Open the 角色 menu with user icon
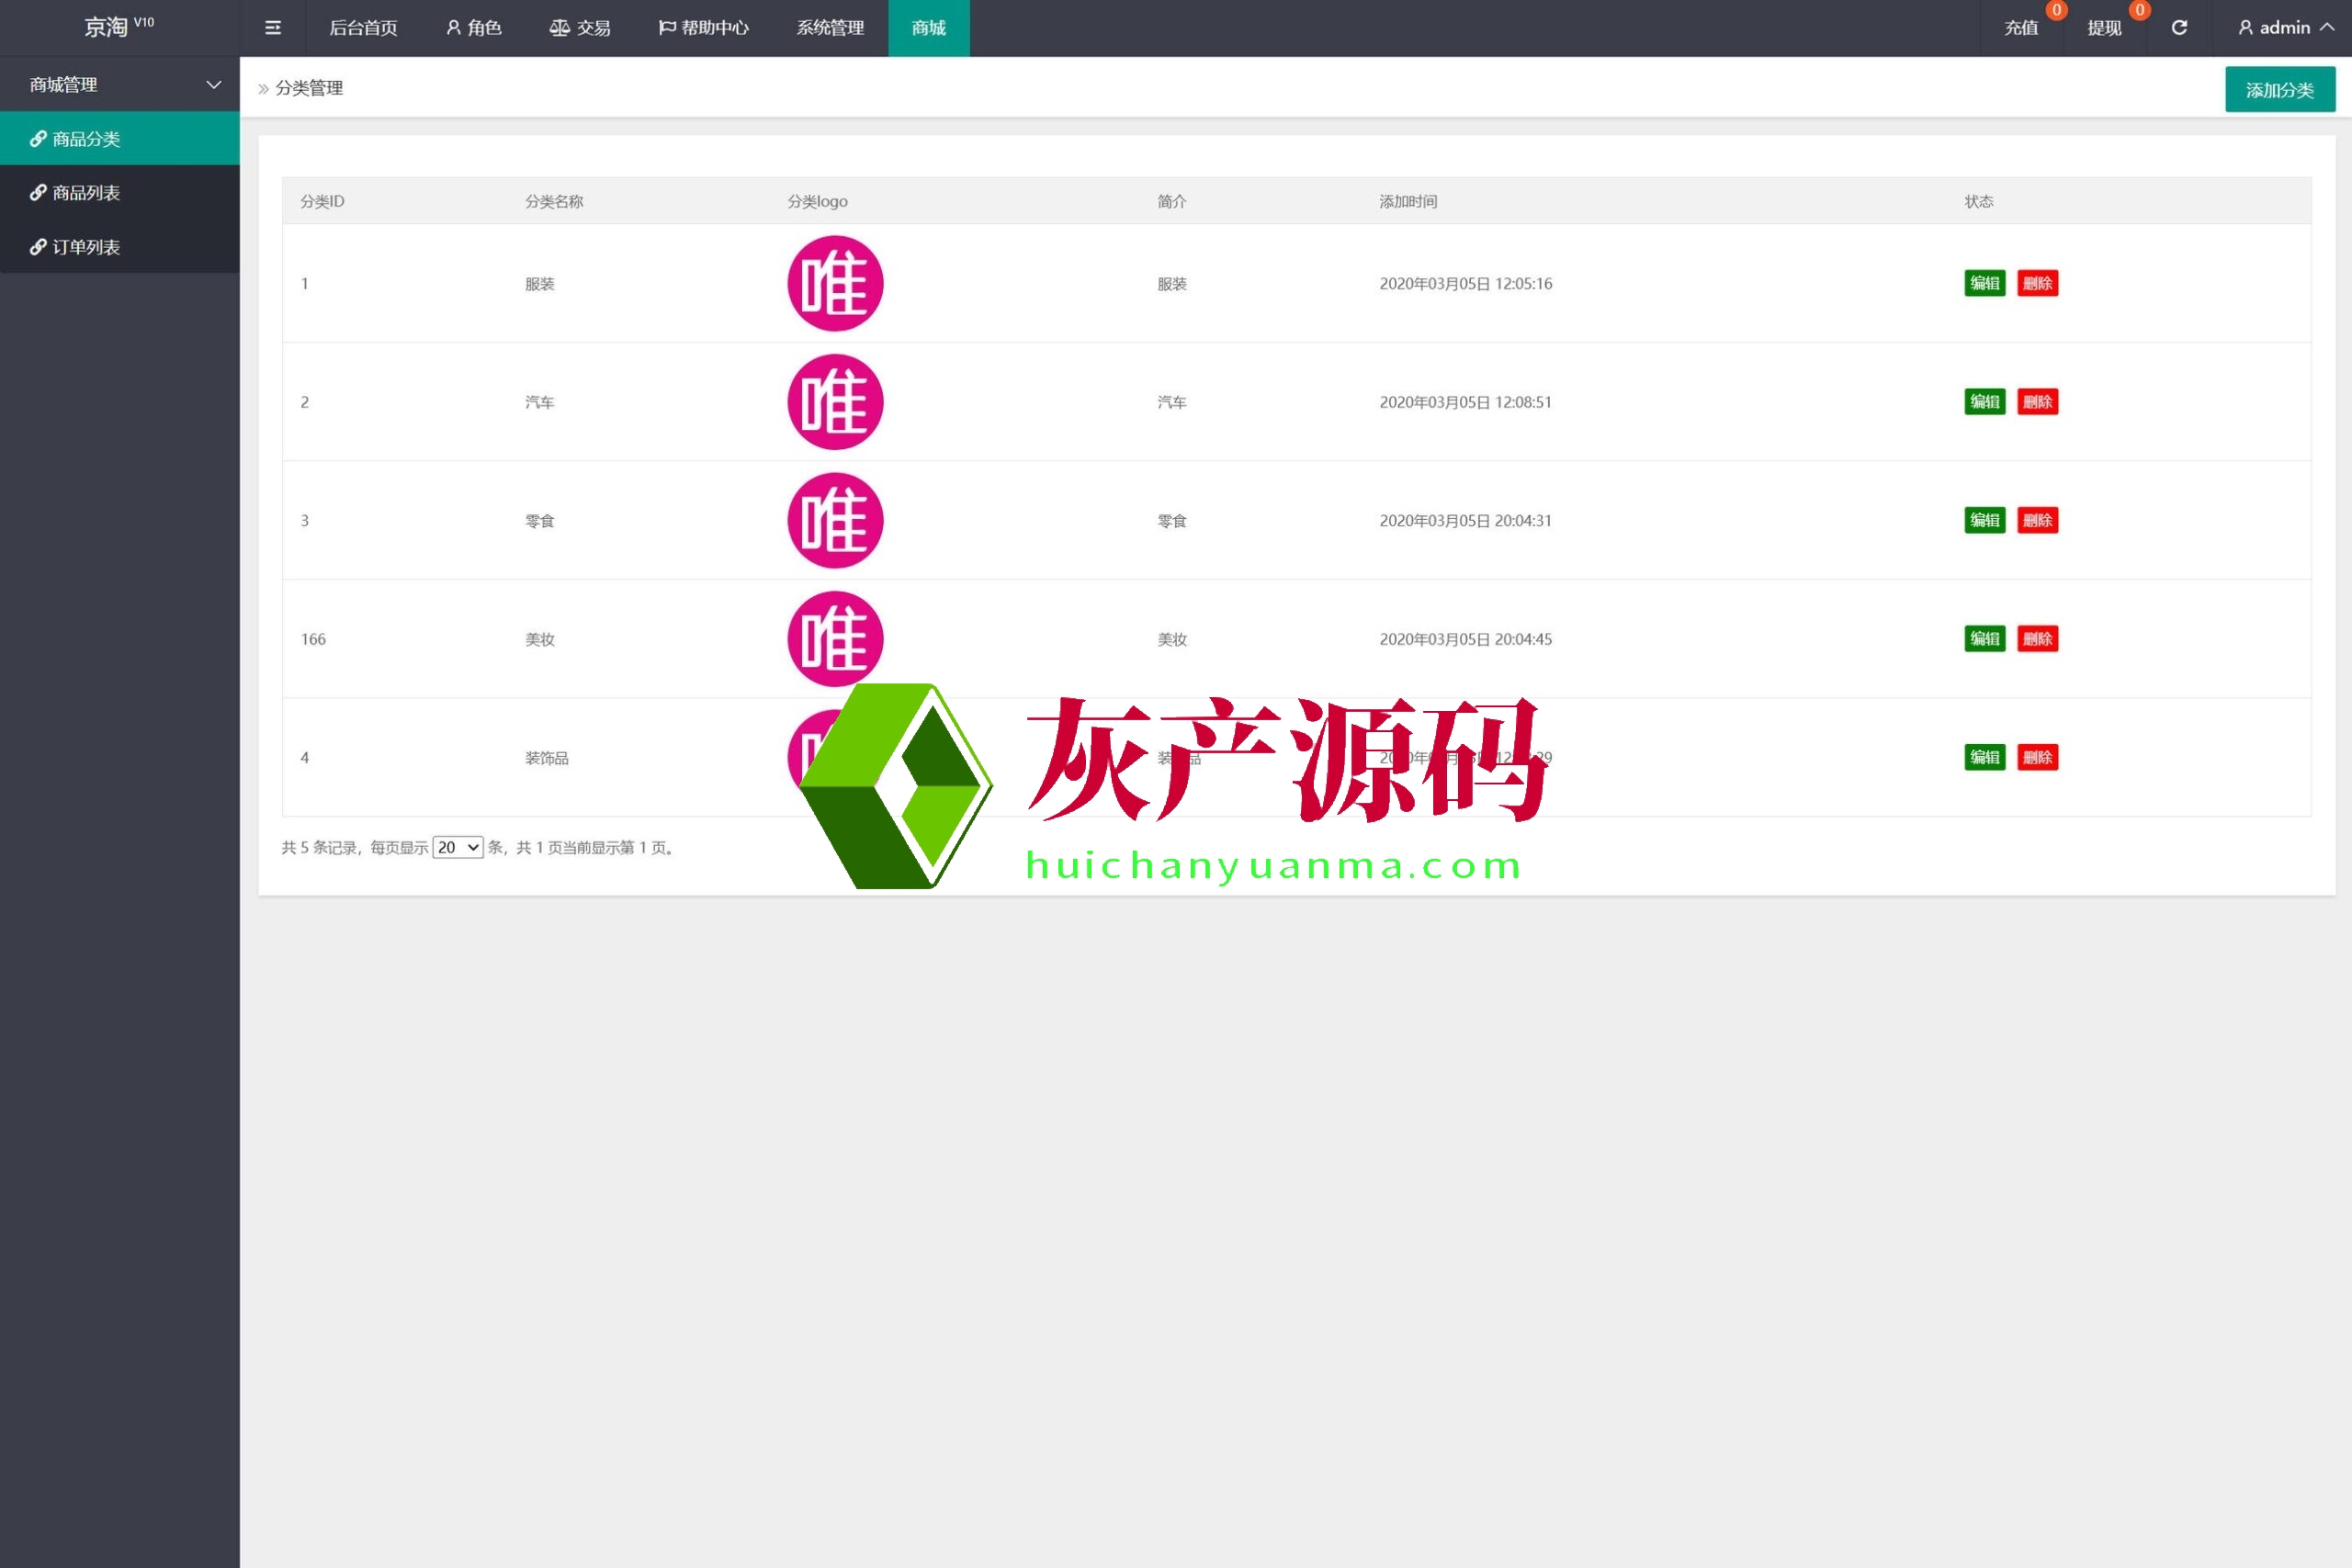Screen dimensions: 2352x1568 [x=473, y=28]
